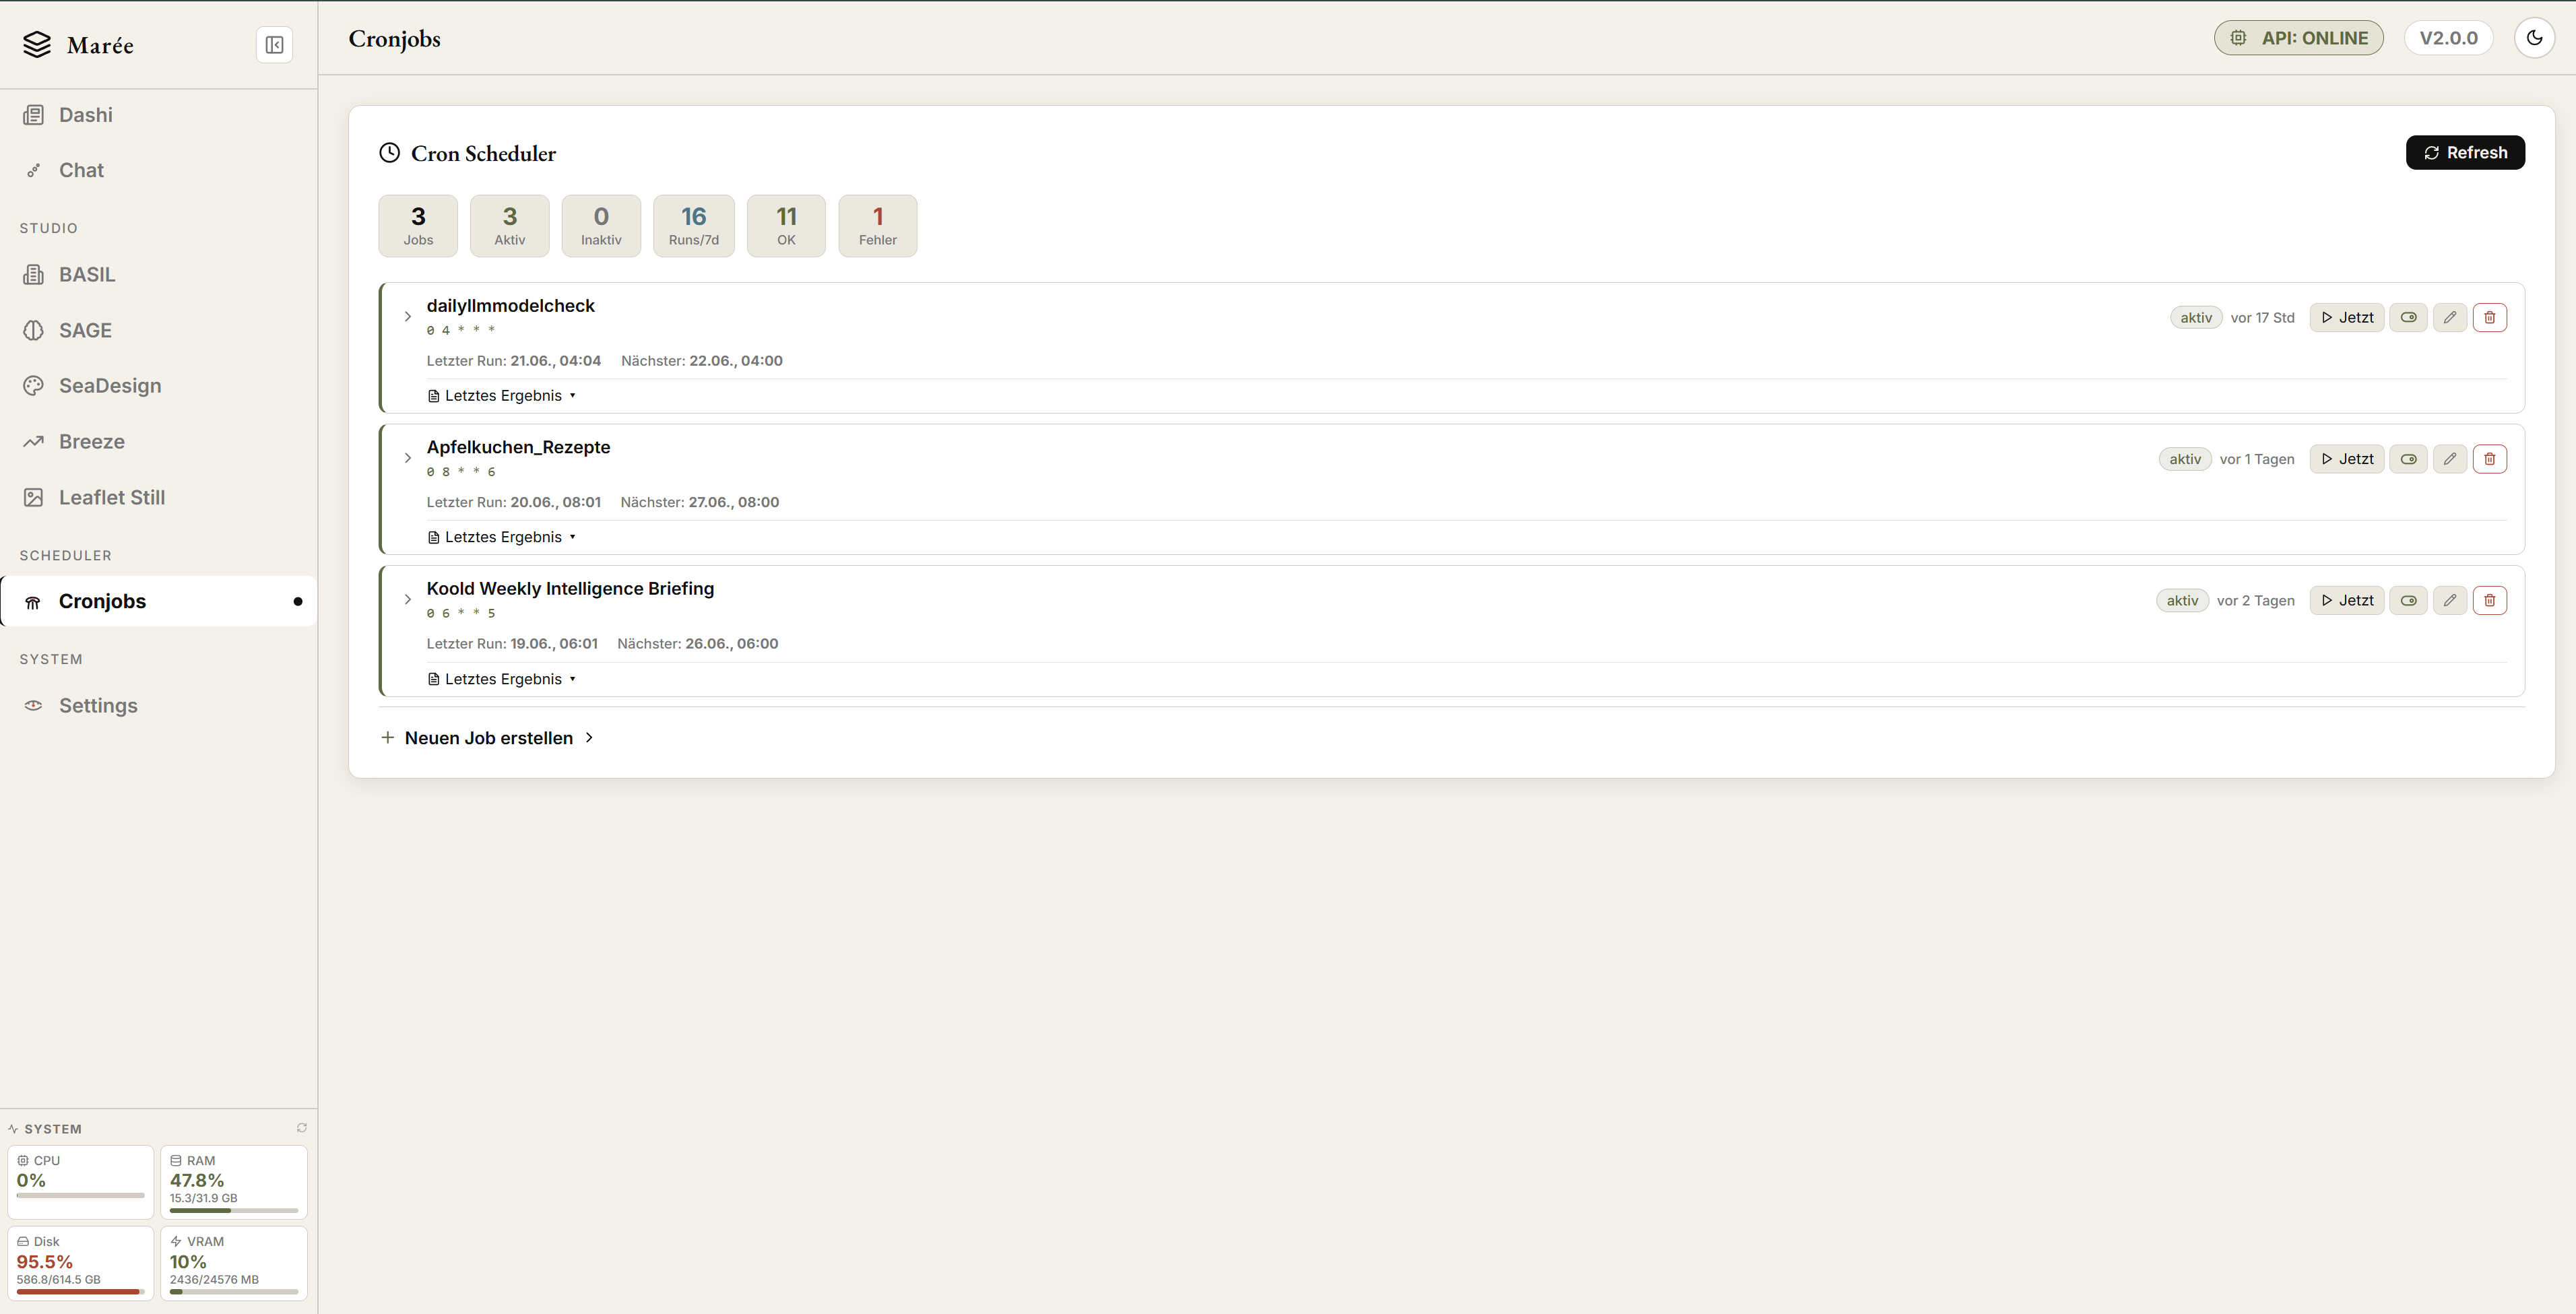Viewport: 2576px width, 1314px height.
Task: Click the BASIL icon in the sidebar
Action: coord(33,274)
